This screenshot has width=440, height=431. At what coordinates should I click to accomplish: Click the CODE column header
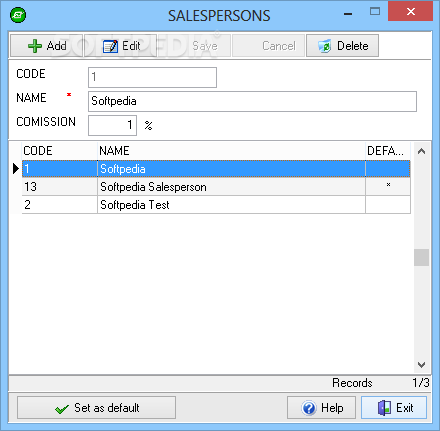(x=60, y=151)
